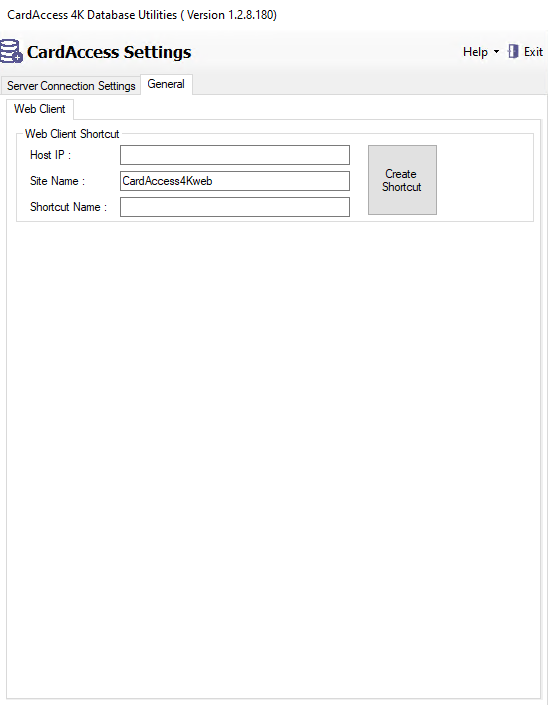Click the window title version text
The image size is (548, 705).
tap(142, 15)
